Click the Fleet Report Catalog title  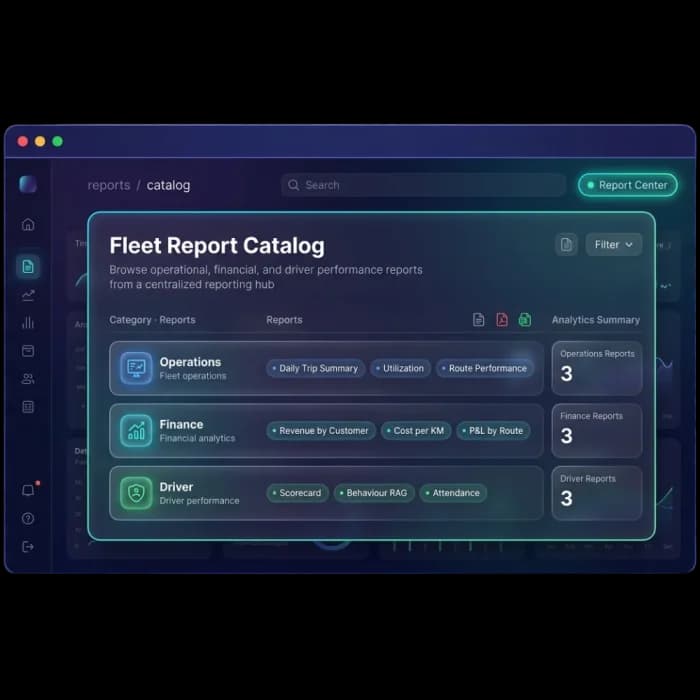pyautogui.click(x=217, y=246)
